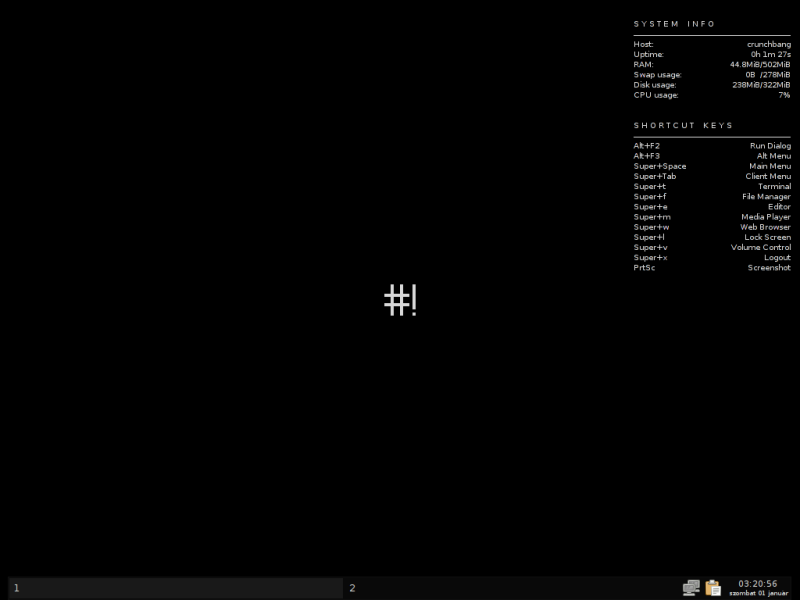
Task: Click the "Alt+F3" shortcut text
Action: (x=646, y=156)
